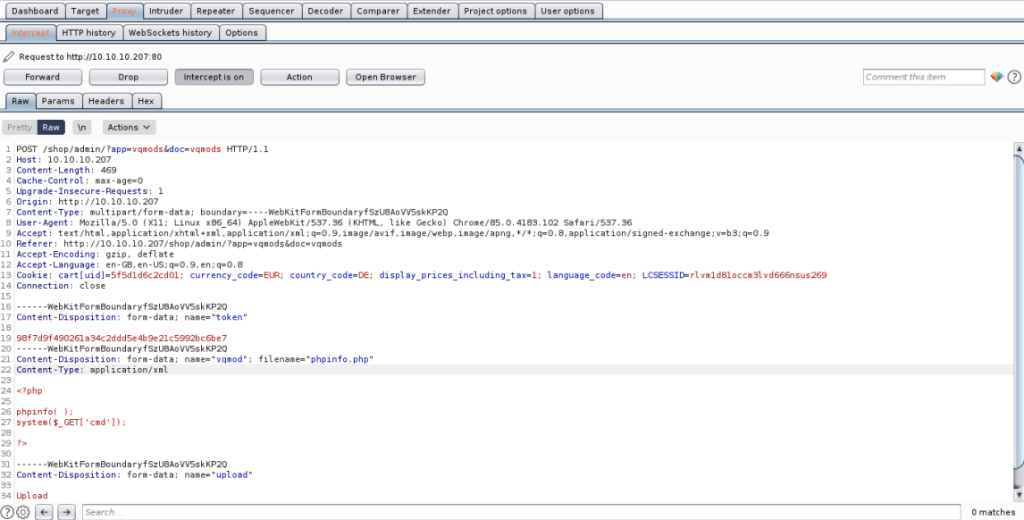The image size is (1024, 520).
Task: Click the "Request to http://10.10.10.207:80" label
Action: click(x=91, y=57)
